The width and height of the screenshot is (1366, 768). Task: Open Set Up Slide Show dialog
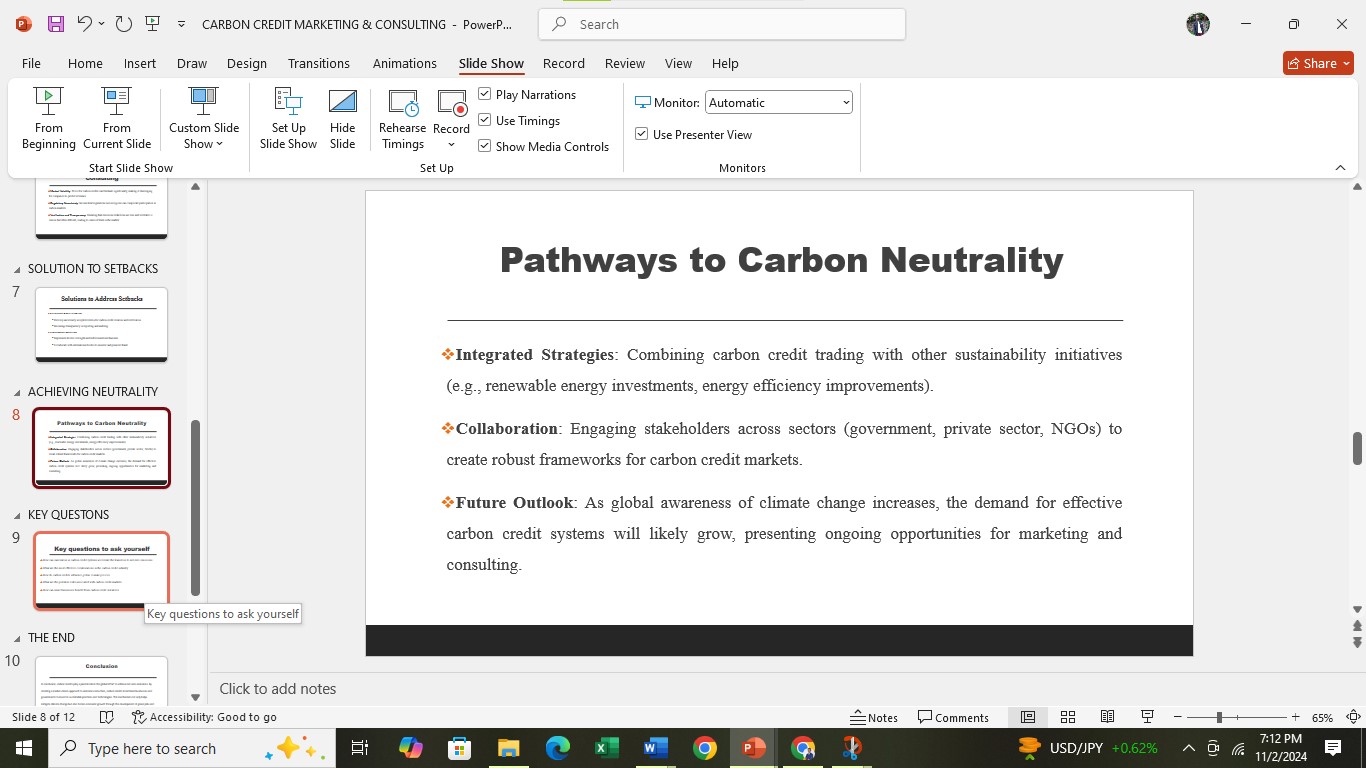point(288,118)
